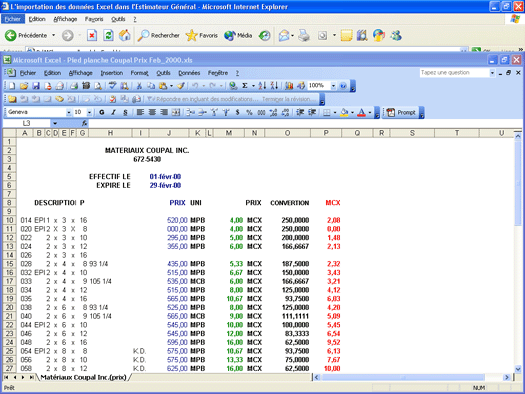Click the date cell '01-févr-00'
Viewport: 525px width, 394px height.
[x=165, y=176]
